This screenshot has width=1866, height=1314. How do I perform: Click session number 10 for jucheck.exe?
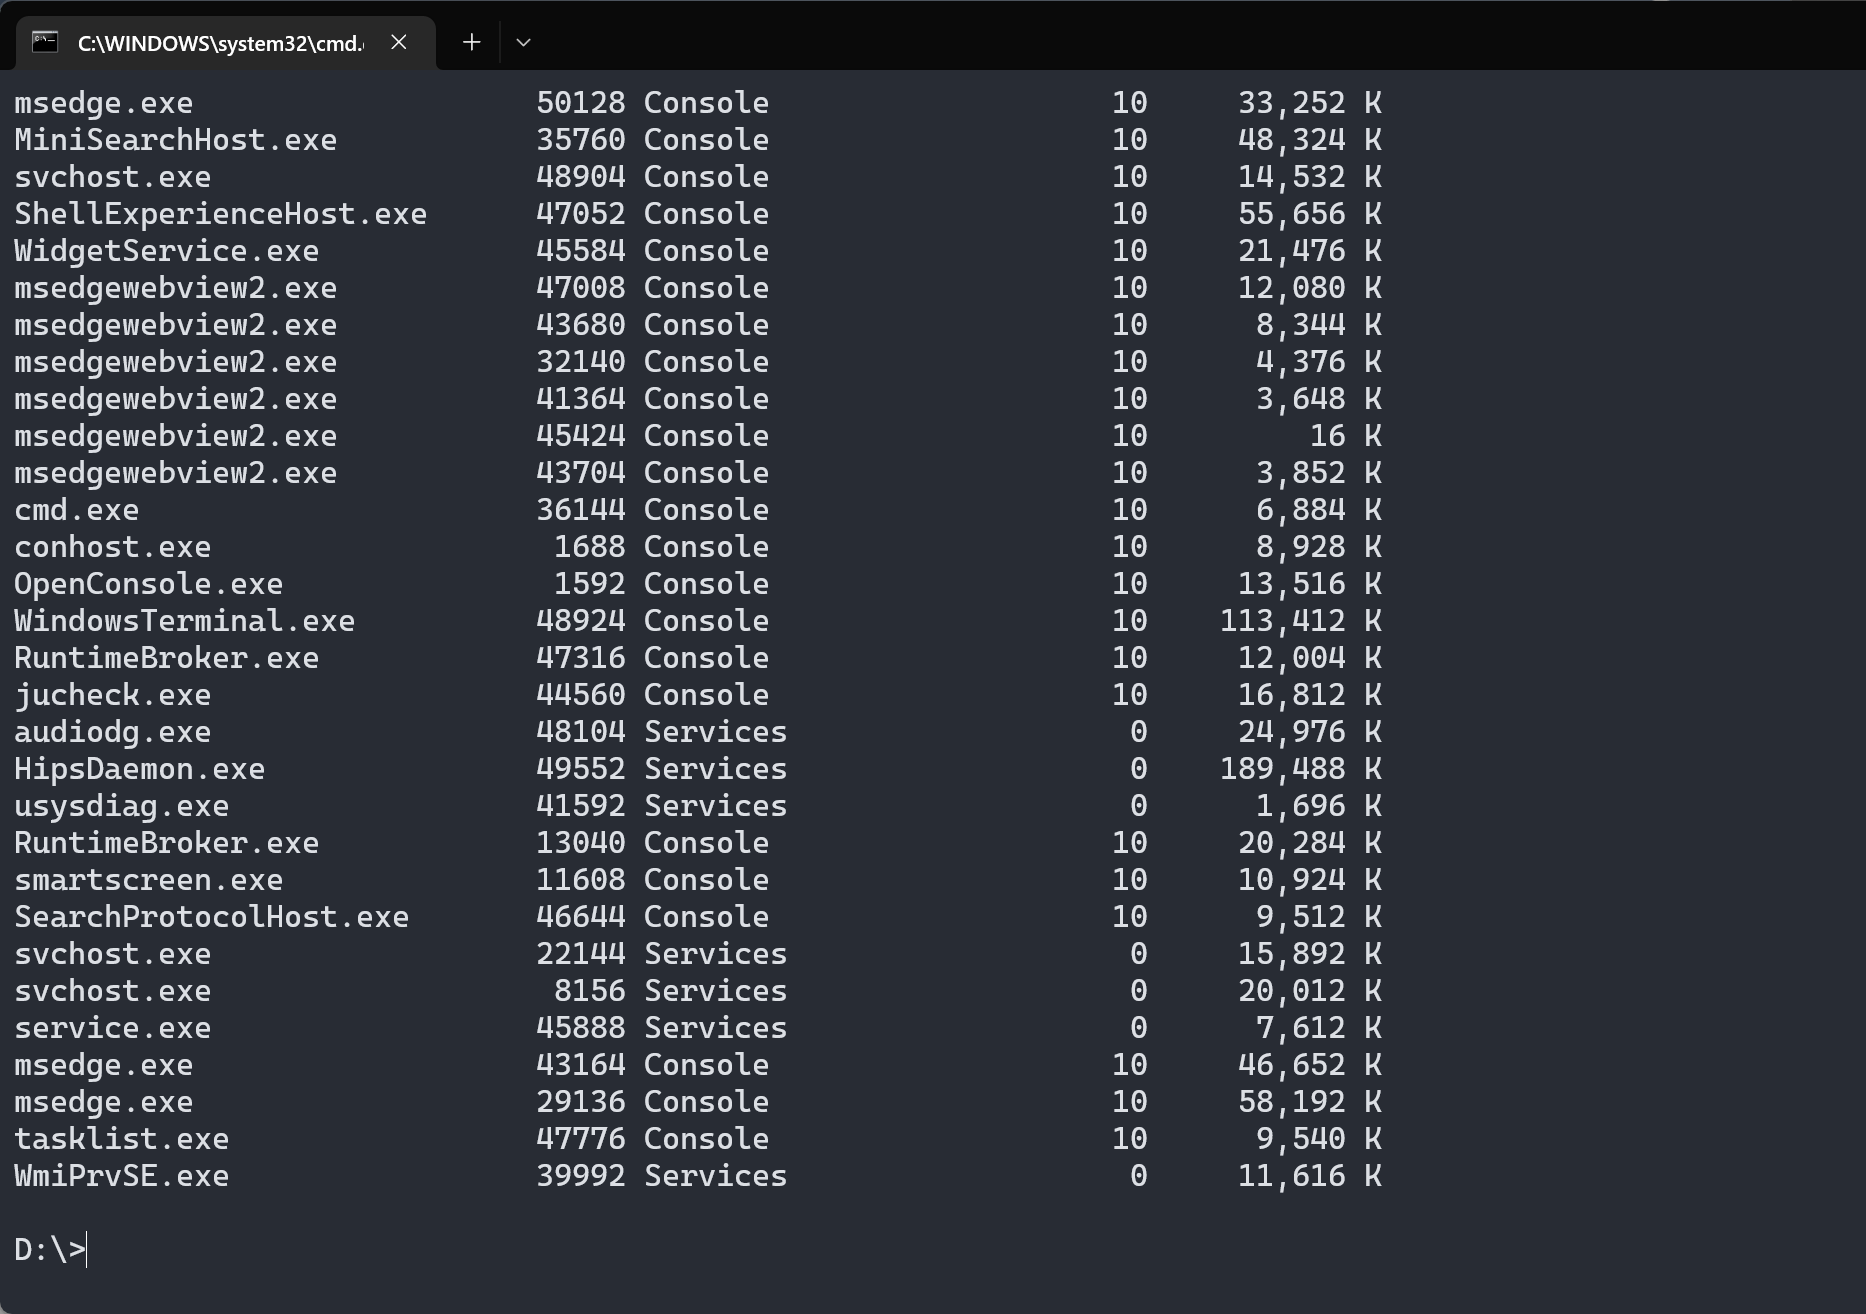point(1130,695)
